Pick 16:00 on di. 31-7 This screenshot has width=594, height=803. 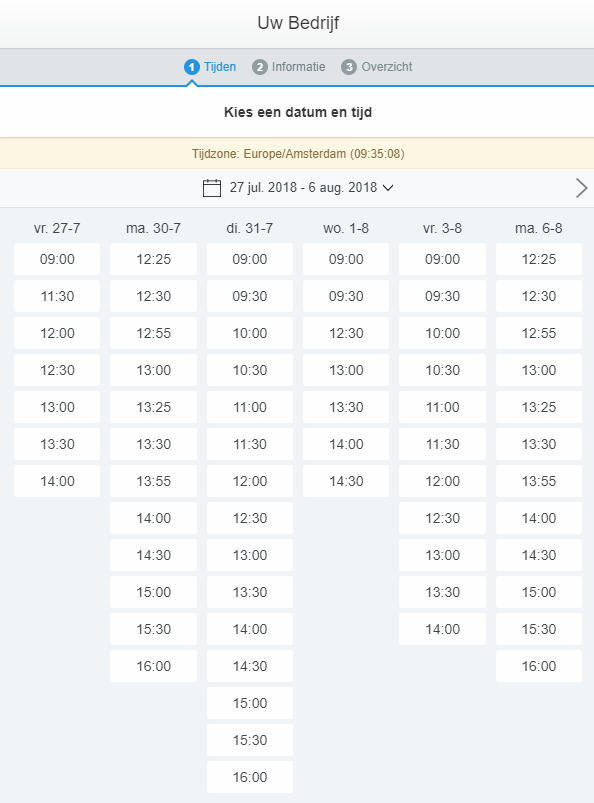(x=250, y=777)
